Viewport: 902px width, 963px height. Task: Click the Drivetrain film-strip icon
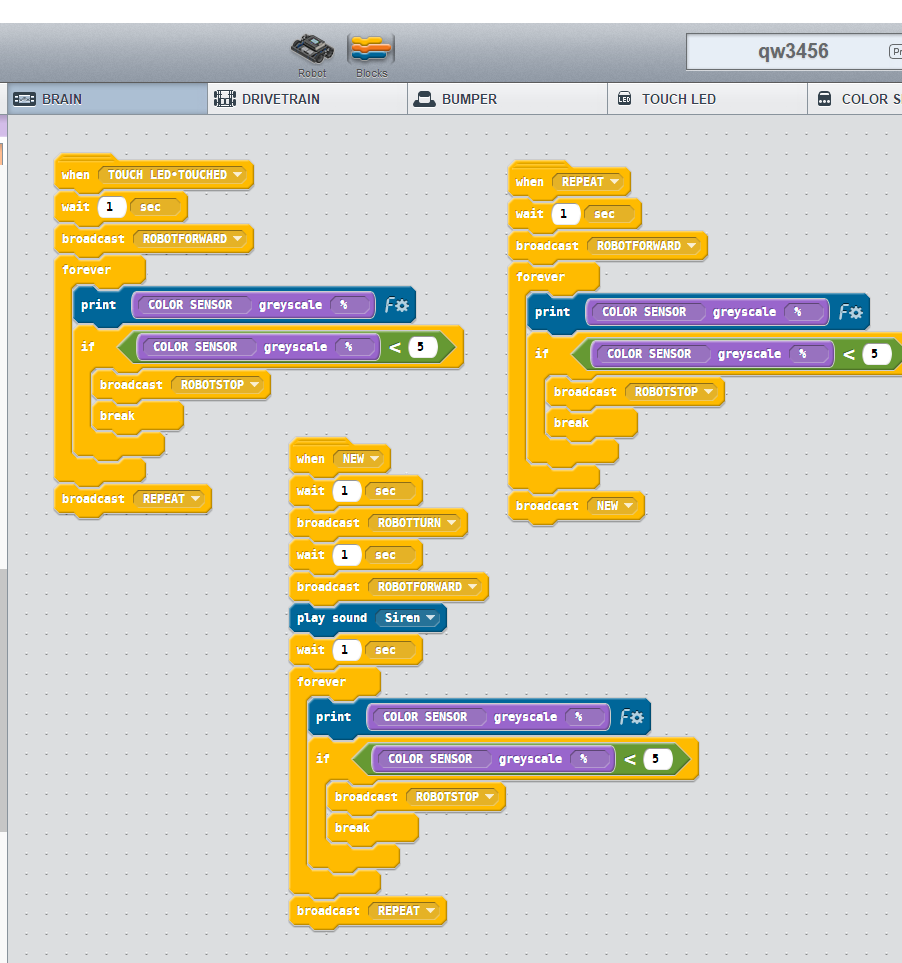[226, 99]
